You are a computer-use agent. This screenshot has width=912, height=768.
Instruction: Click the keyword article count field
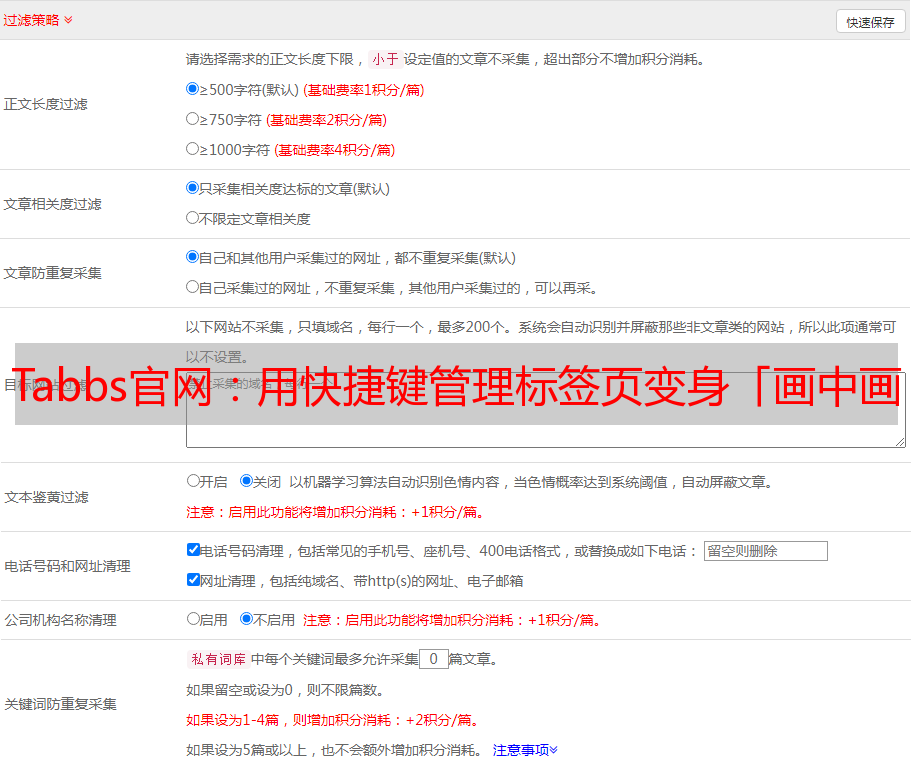tap(433, 659)
